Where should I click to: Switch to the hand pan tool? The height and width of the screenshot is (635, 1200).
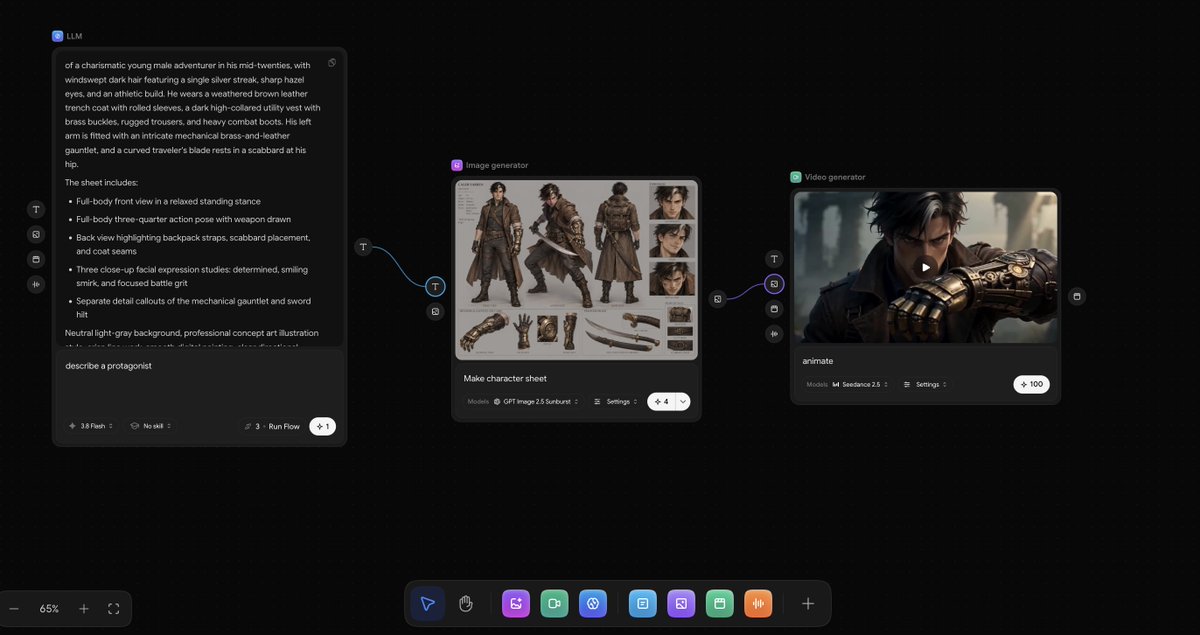coord(465,603)
